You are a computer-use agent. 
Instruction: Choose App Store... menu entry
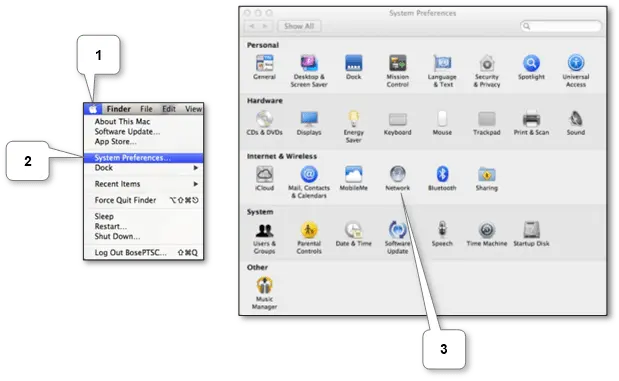[144, 141]
